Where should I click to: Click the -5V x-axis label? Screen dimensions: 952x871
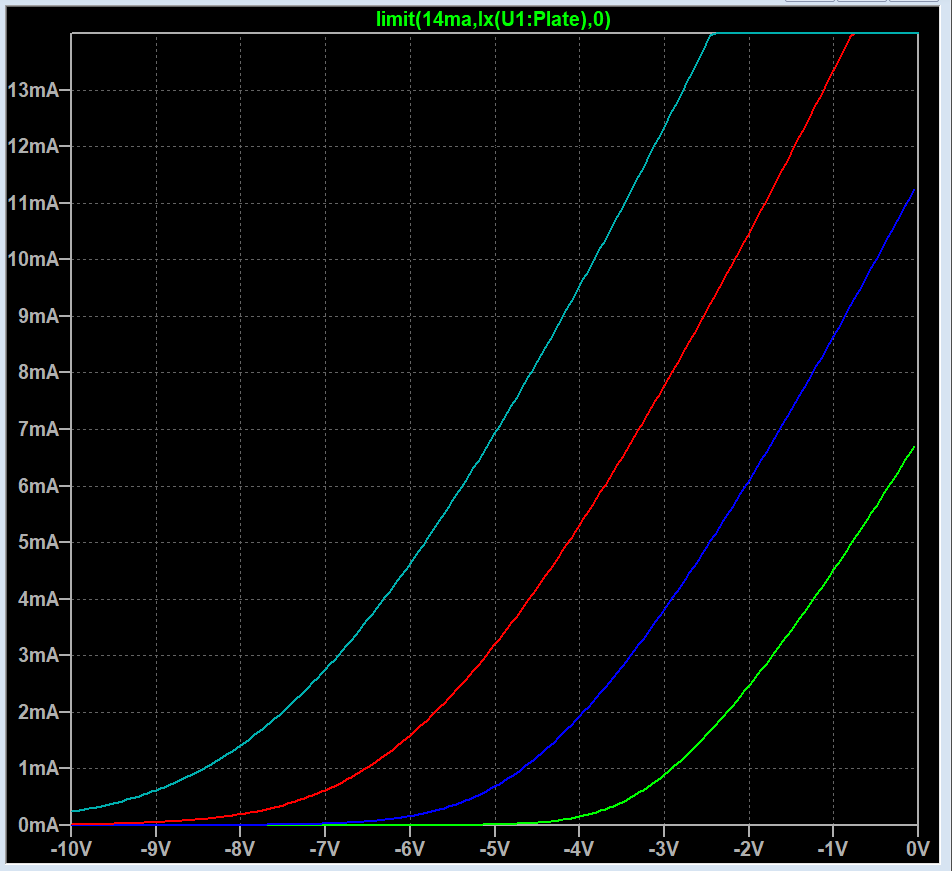(494, 849)
